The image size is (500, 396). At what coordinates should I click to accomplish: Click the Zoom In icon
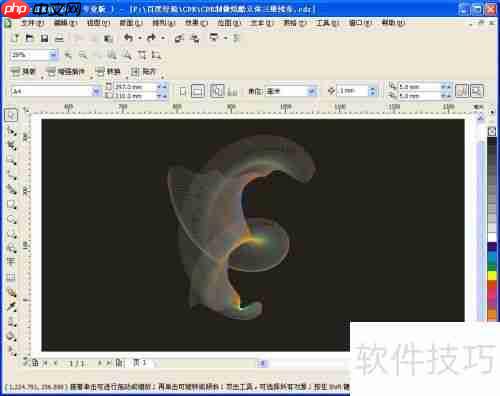[x=68, y=55]
